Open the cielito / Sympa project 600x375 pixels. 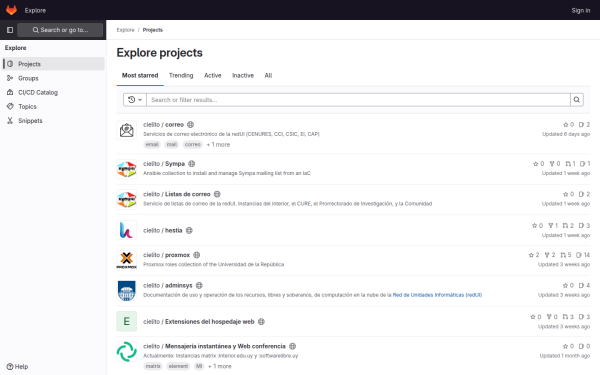pyautogui.click(x=164, y=163)
